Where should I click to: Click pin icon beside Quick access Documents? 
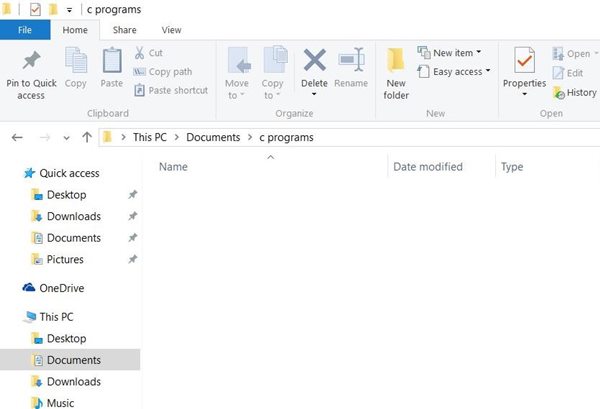tap(132, 238)
